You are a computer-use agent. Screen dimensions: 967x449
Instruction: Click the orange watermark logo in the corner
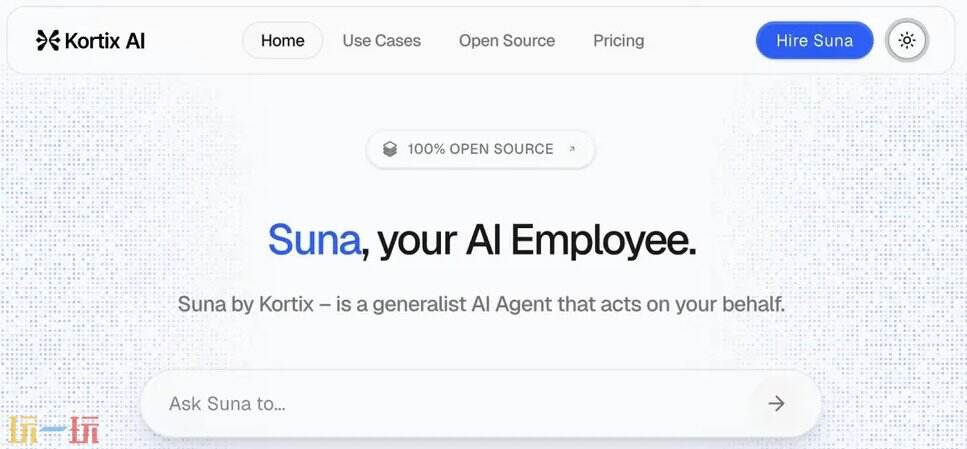[x=54, y=430]
